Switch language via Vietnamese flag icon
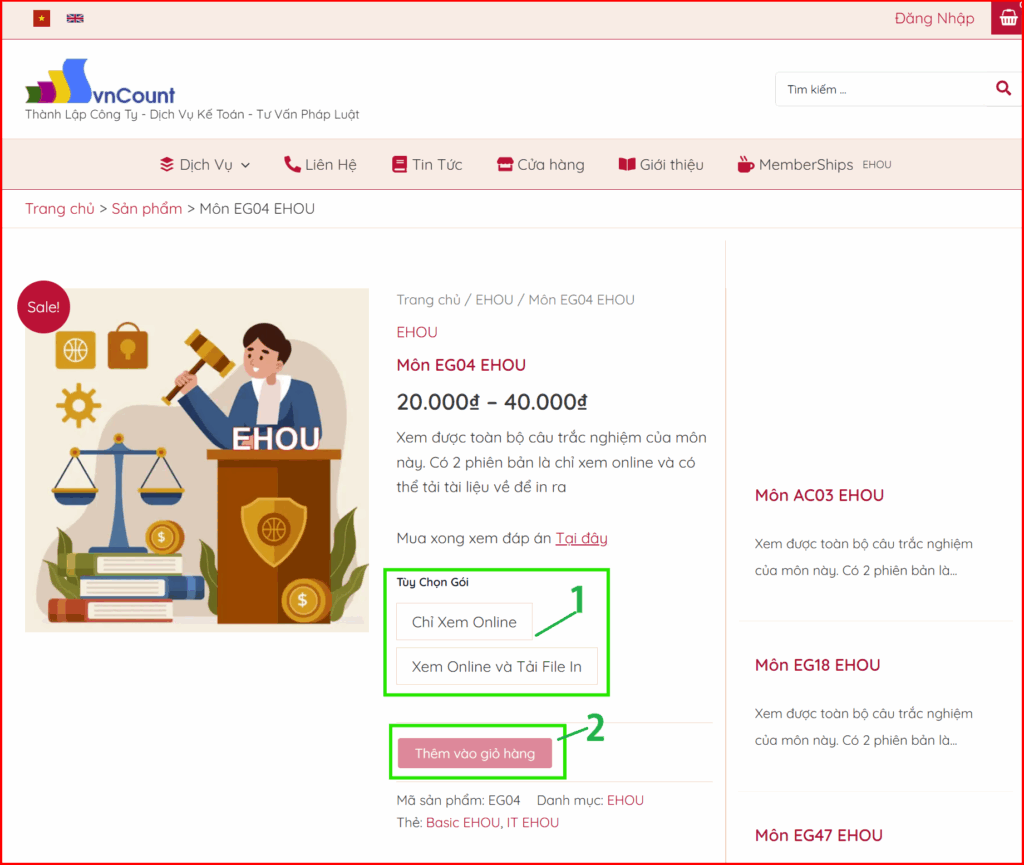 42,18
